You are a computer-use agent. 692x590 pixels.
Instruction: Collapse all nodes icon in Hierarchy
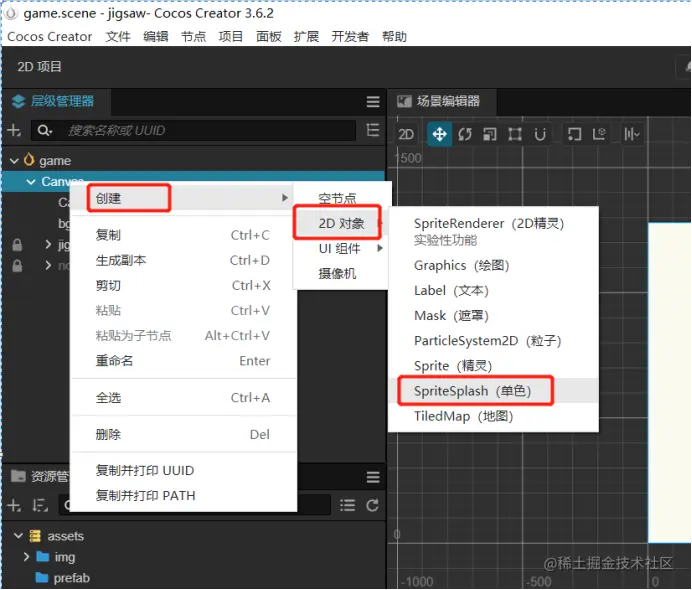[x=373, y=131]
